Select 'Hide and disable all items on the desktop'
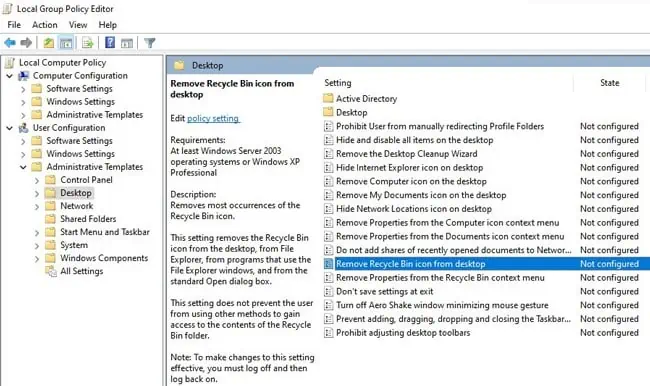The width and height of the screenshot is (650, 386). pos(415,140)
